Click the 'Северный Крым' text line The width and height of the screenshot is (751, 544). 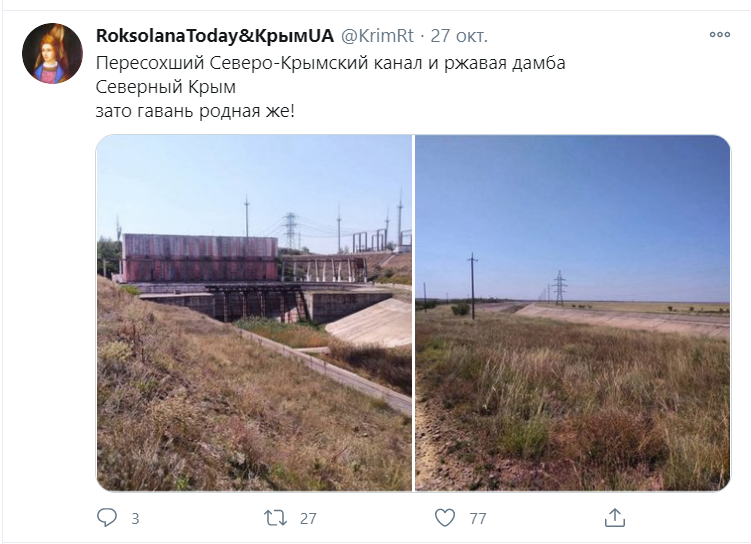pos(166,87)
